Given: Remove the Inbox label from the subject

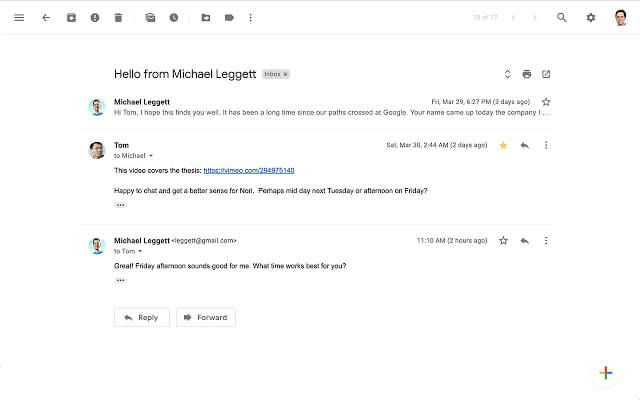Looking at the screenshot, I should pyautogui.click(x=286, y=74).
